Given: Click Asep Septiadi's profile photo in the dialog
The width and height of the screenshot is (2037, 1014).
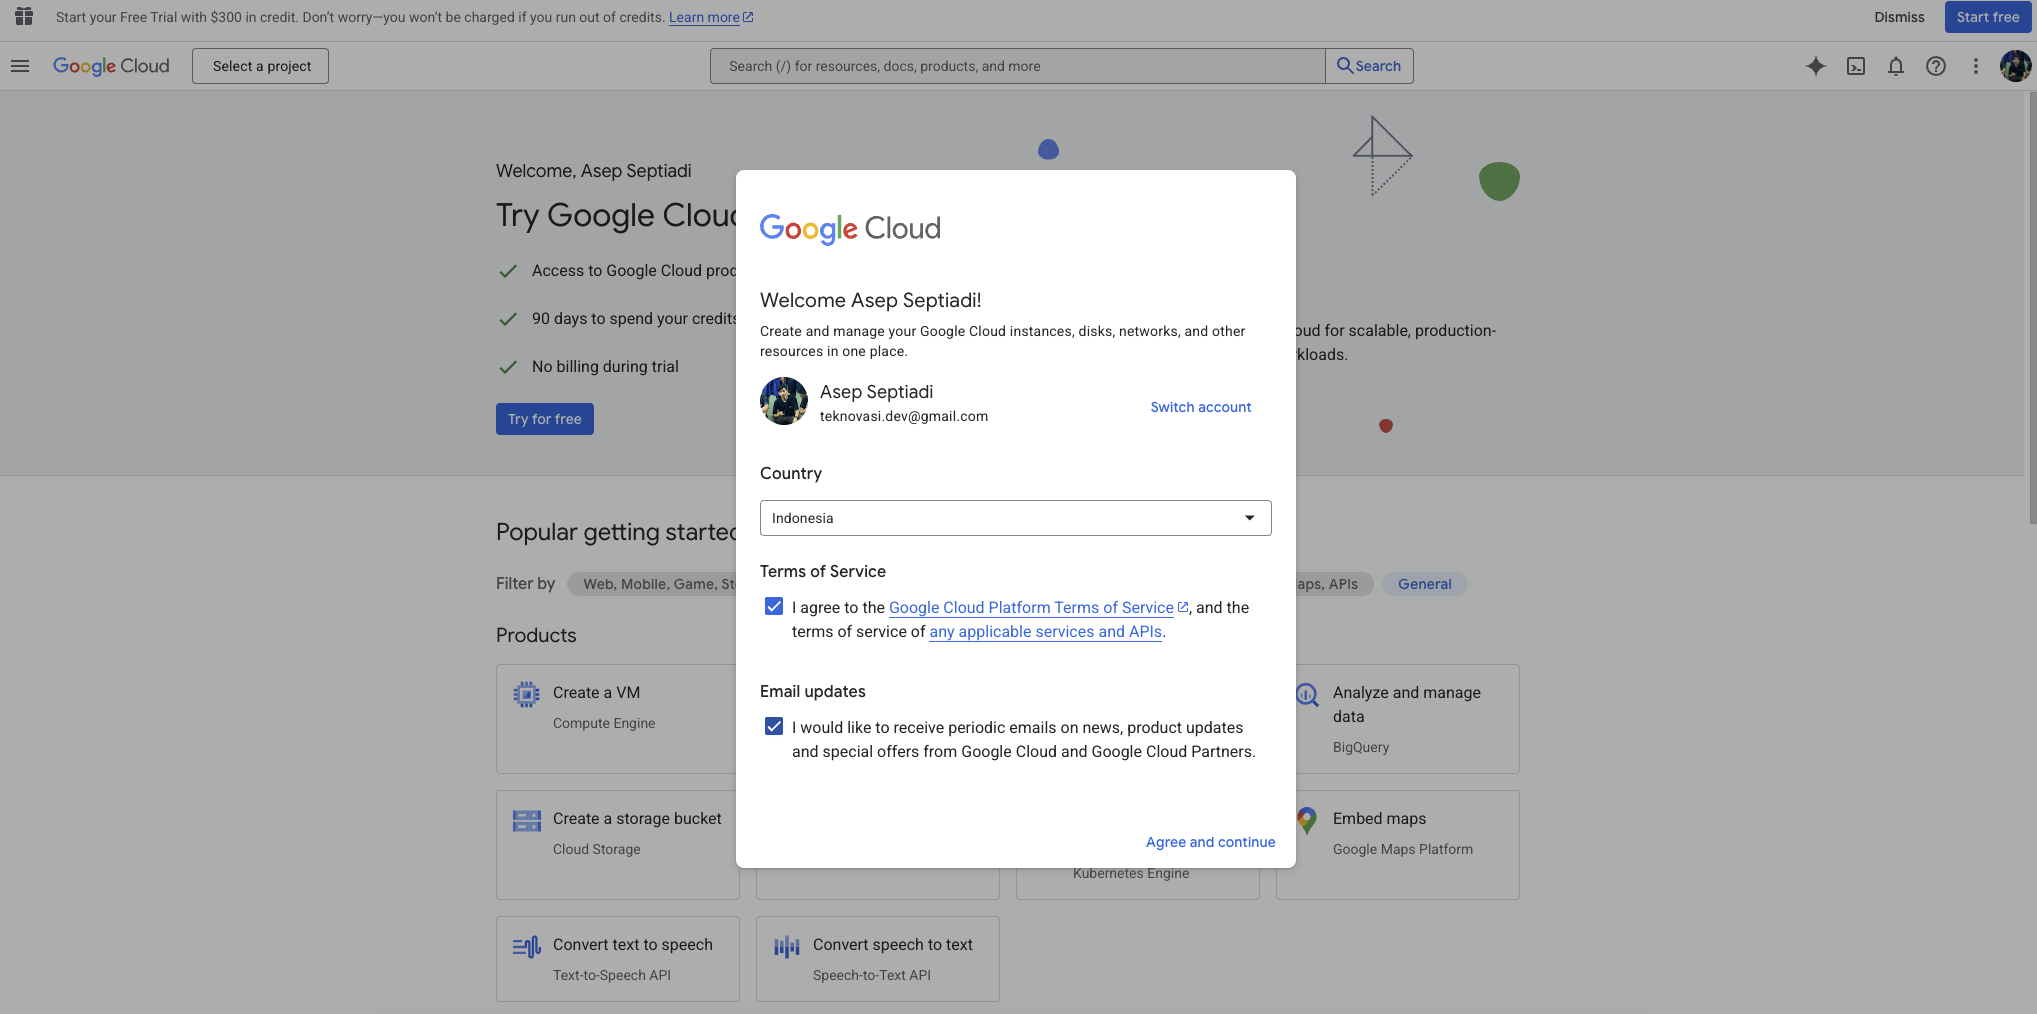Looking at the screenshot, I should [x=784, y=401].
